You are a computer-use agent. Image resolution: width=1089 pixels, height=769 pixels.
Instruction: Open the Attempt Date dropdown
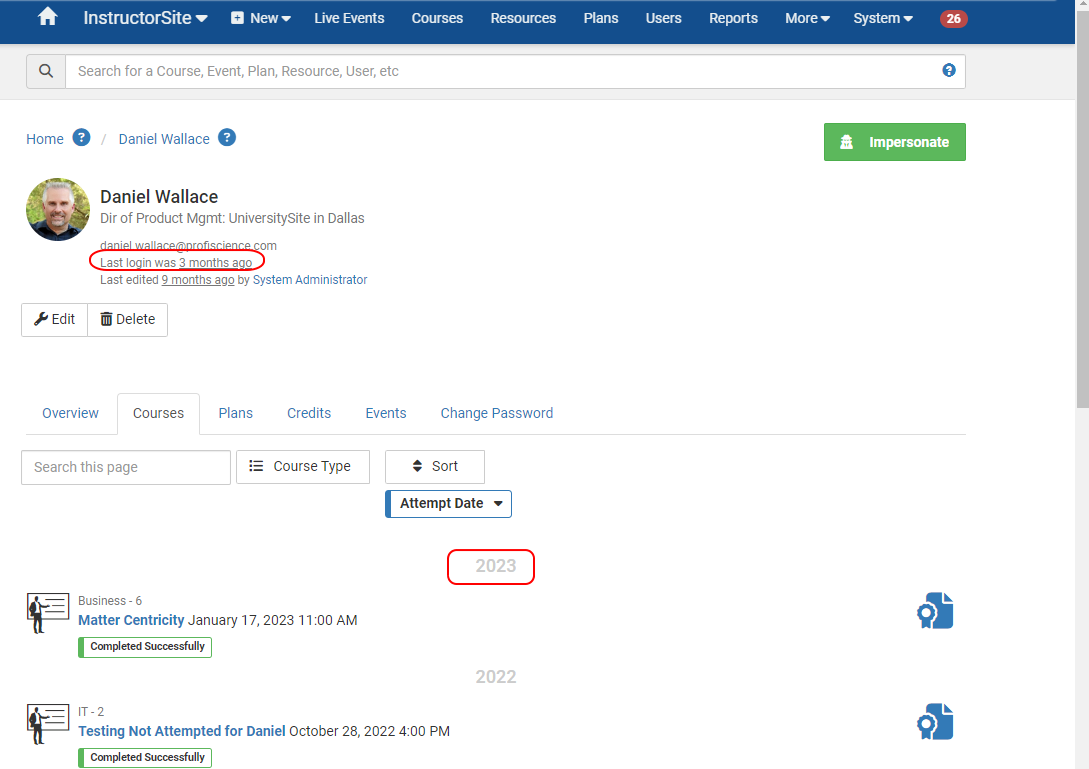pyautogui.click(x=449, y=504)
